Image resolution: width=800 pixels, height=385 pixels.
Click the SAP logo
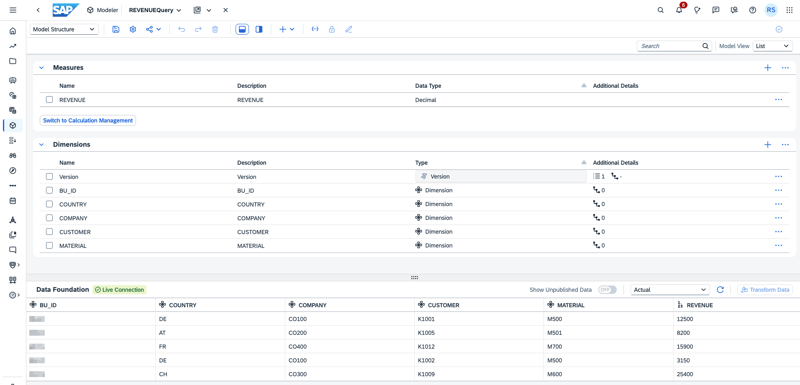click(x=65, y=10)
